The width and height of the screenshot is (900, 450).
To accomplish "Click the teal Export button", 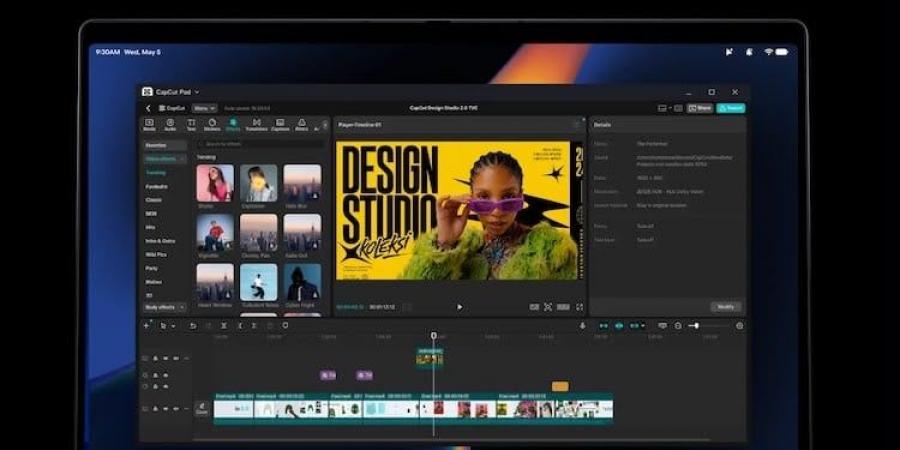I will 731,108.
